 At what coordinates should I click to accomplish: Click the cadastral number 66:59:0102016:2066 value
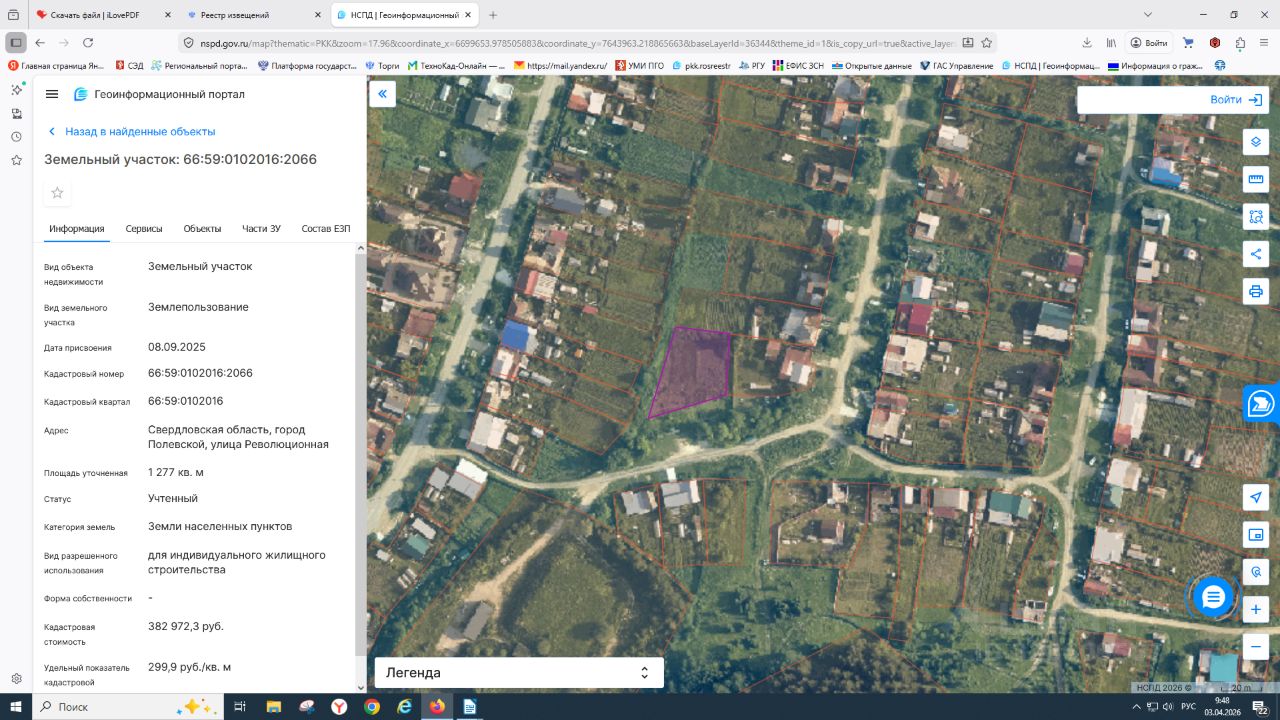coord(200,373)
